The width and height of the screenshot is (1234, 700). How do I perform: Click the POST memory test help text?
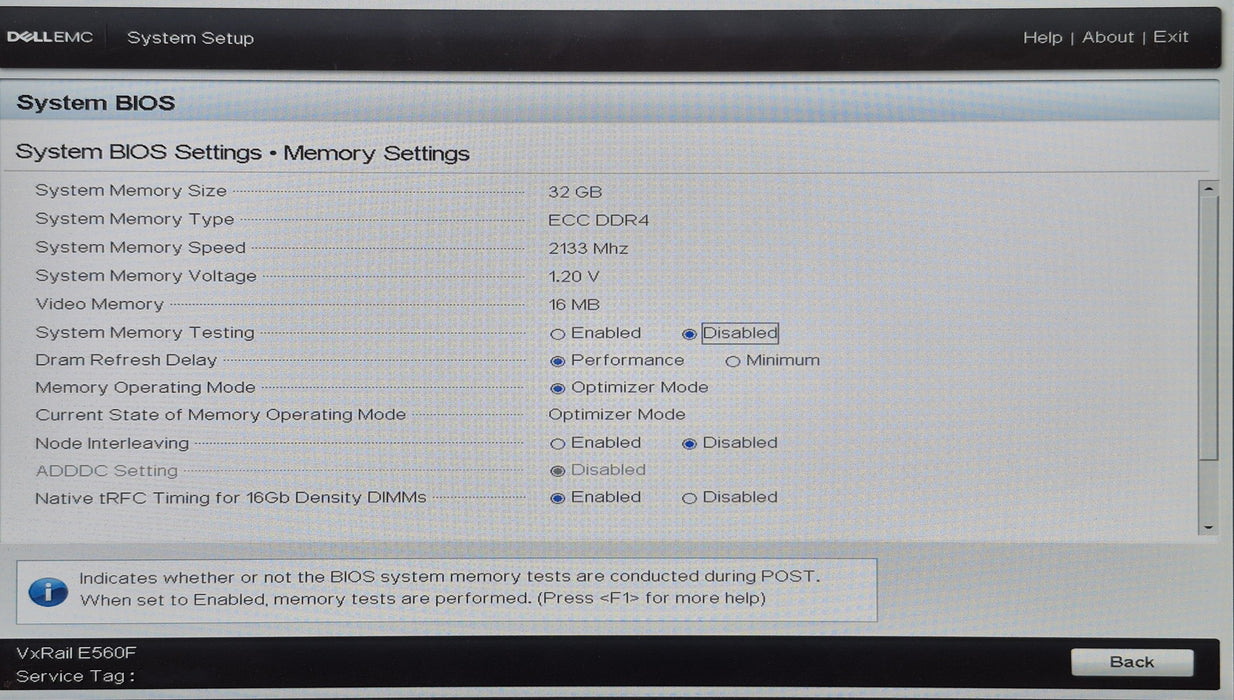[449, 588]
